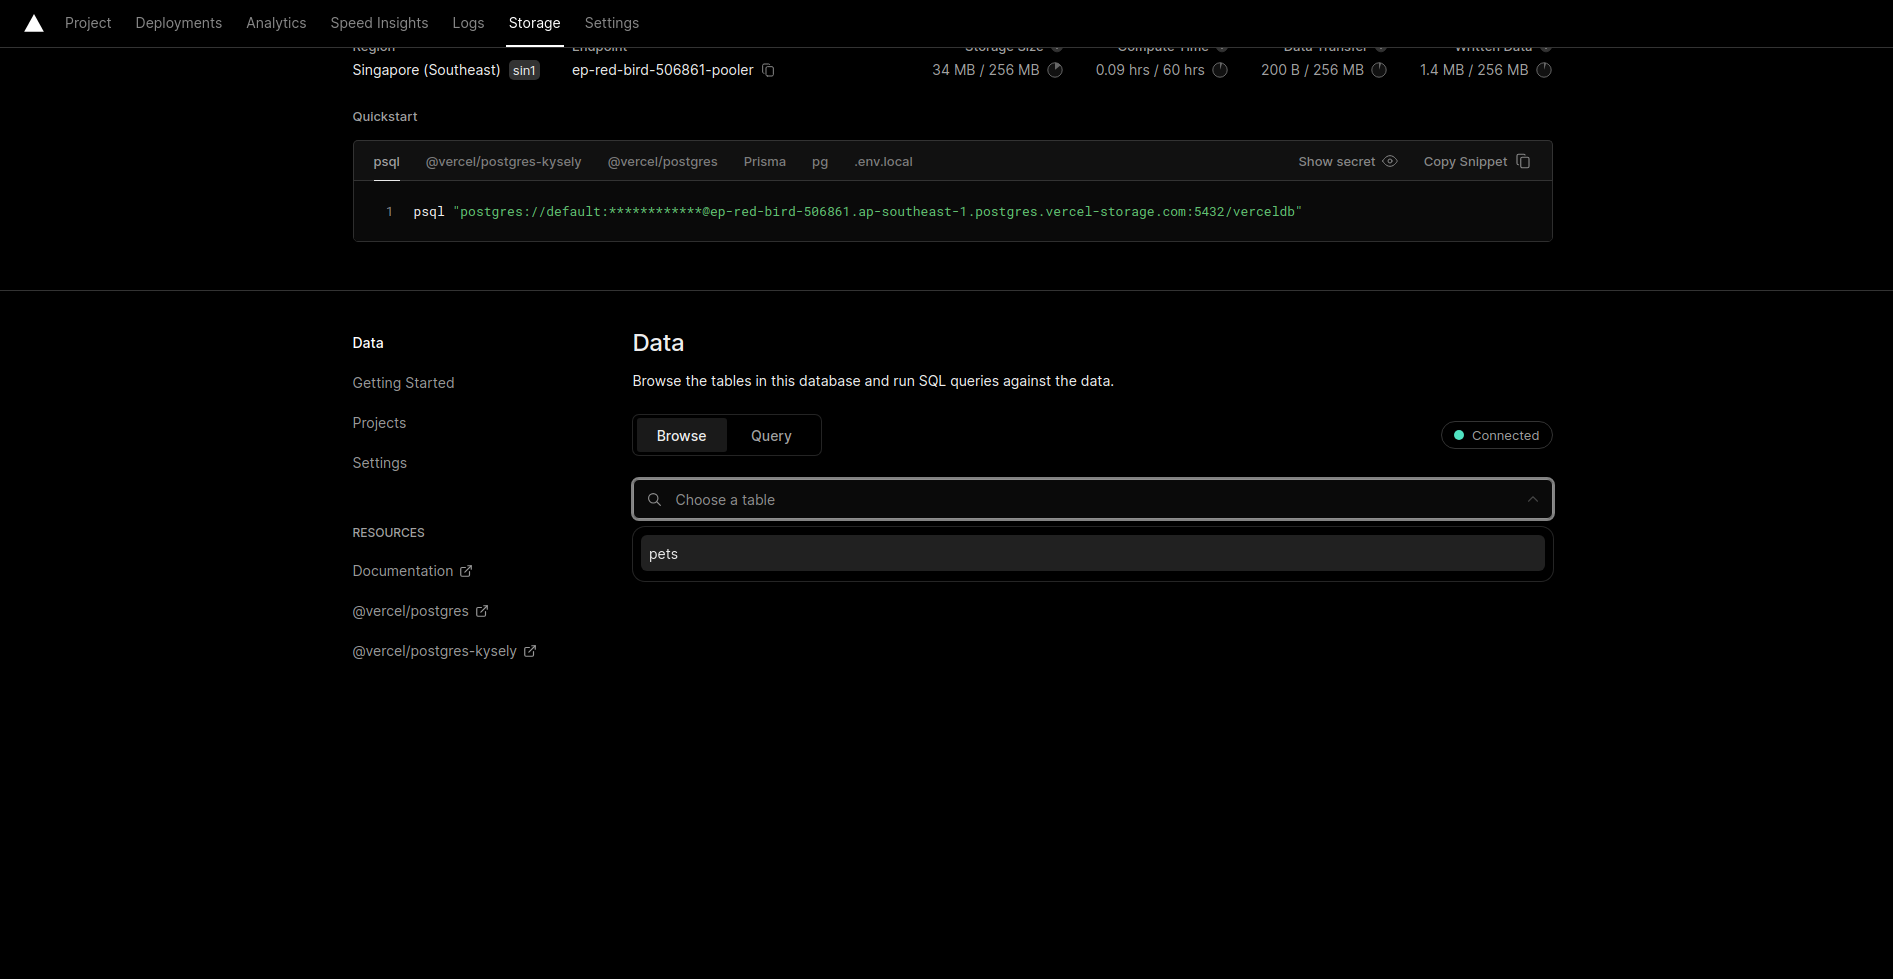Viewport: 1893px width, 979px height.
Task: Click the Storage Size usage gauge icon
Action: (x=1055, y=70)
